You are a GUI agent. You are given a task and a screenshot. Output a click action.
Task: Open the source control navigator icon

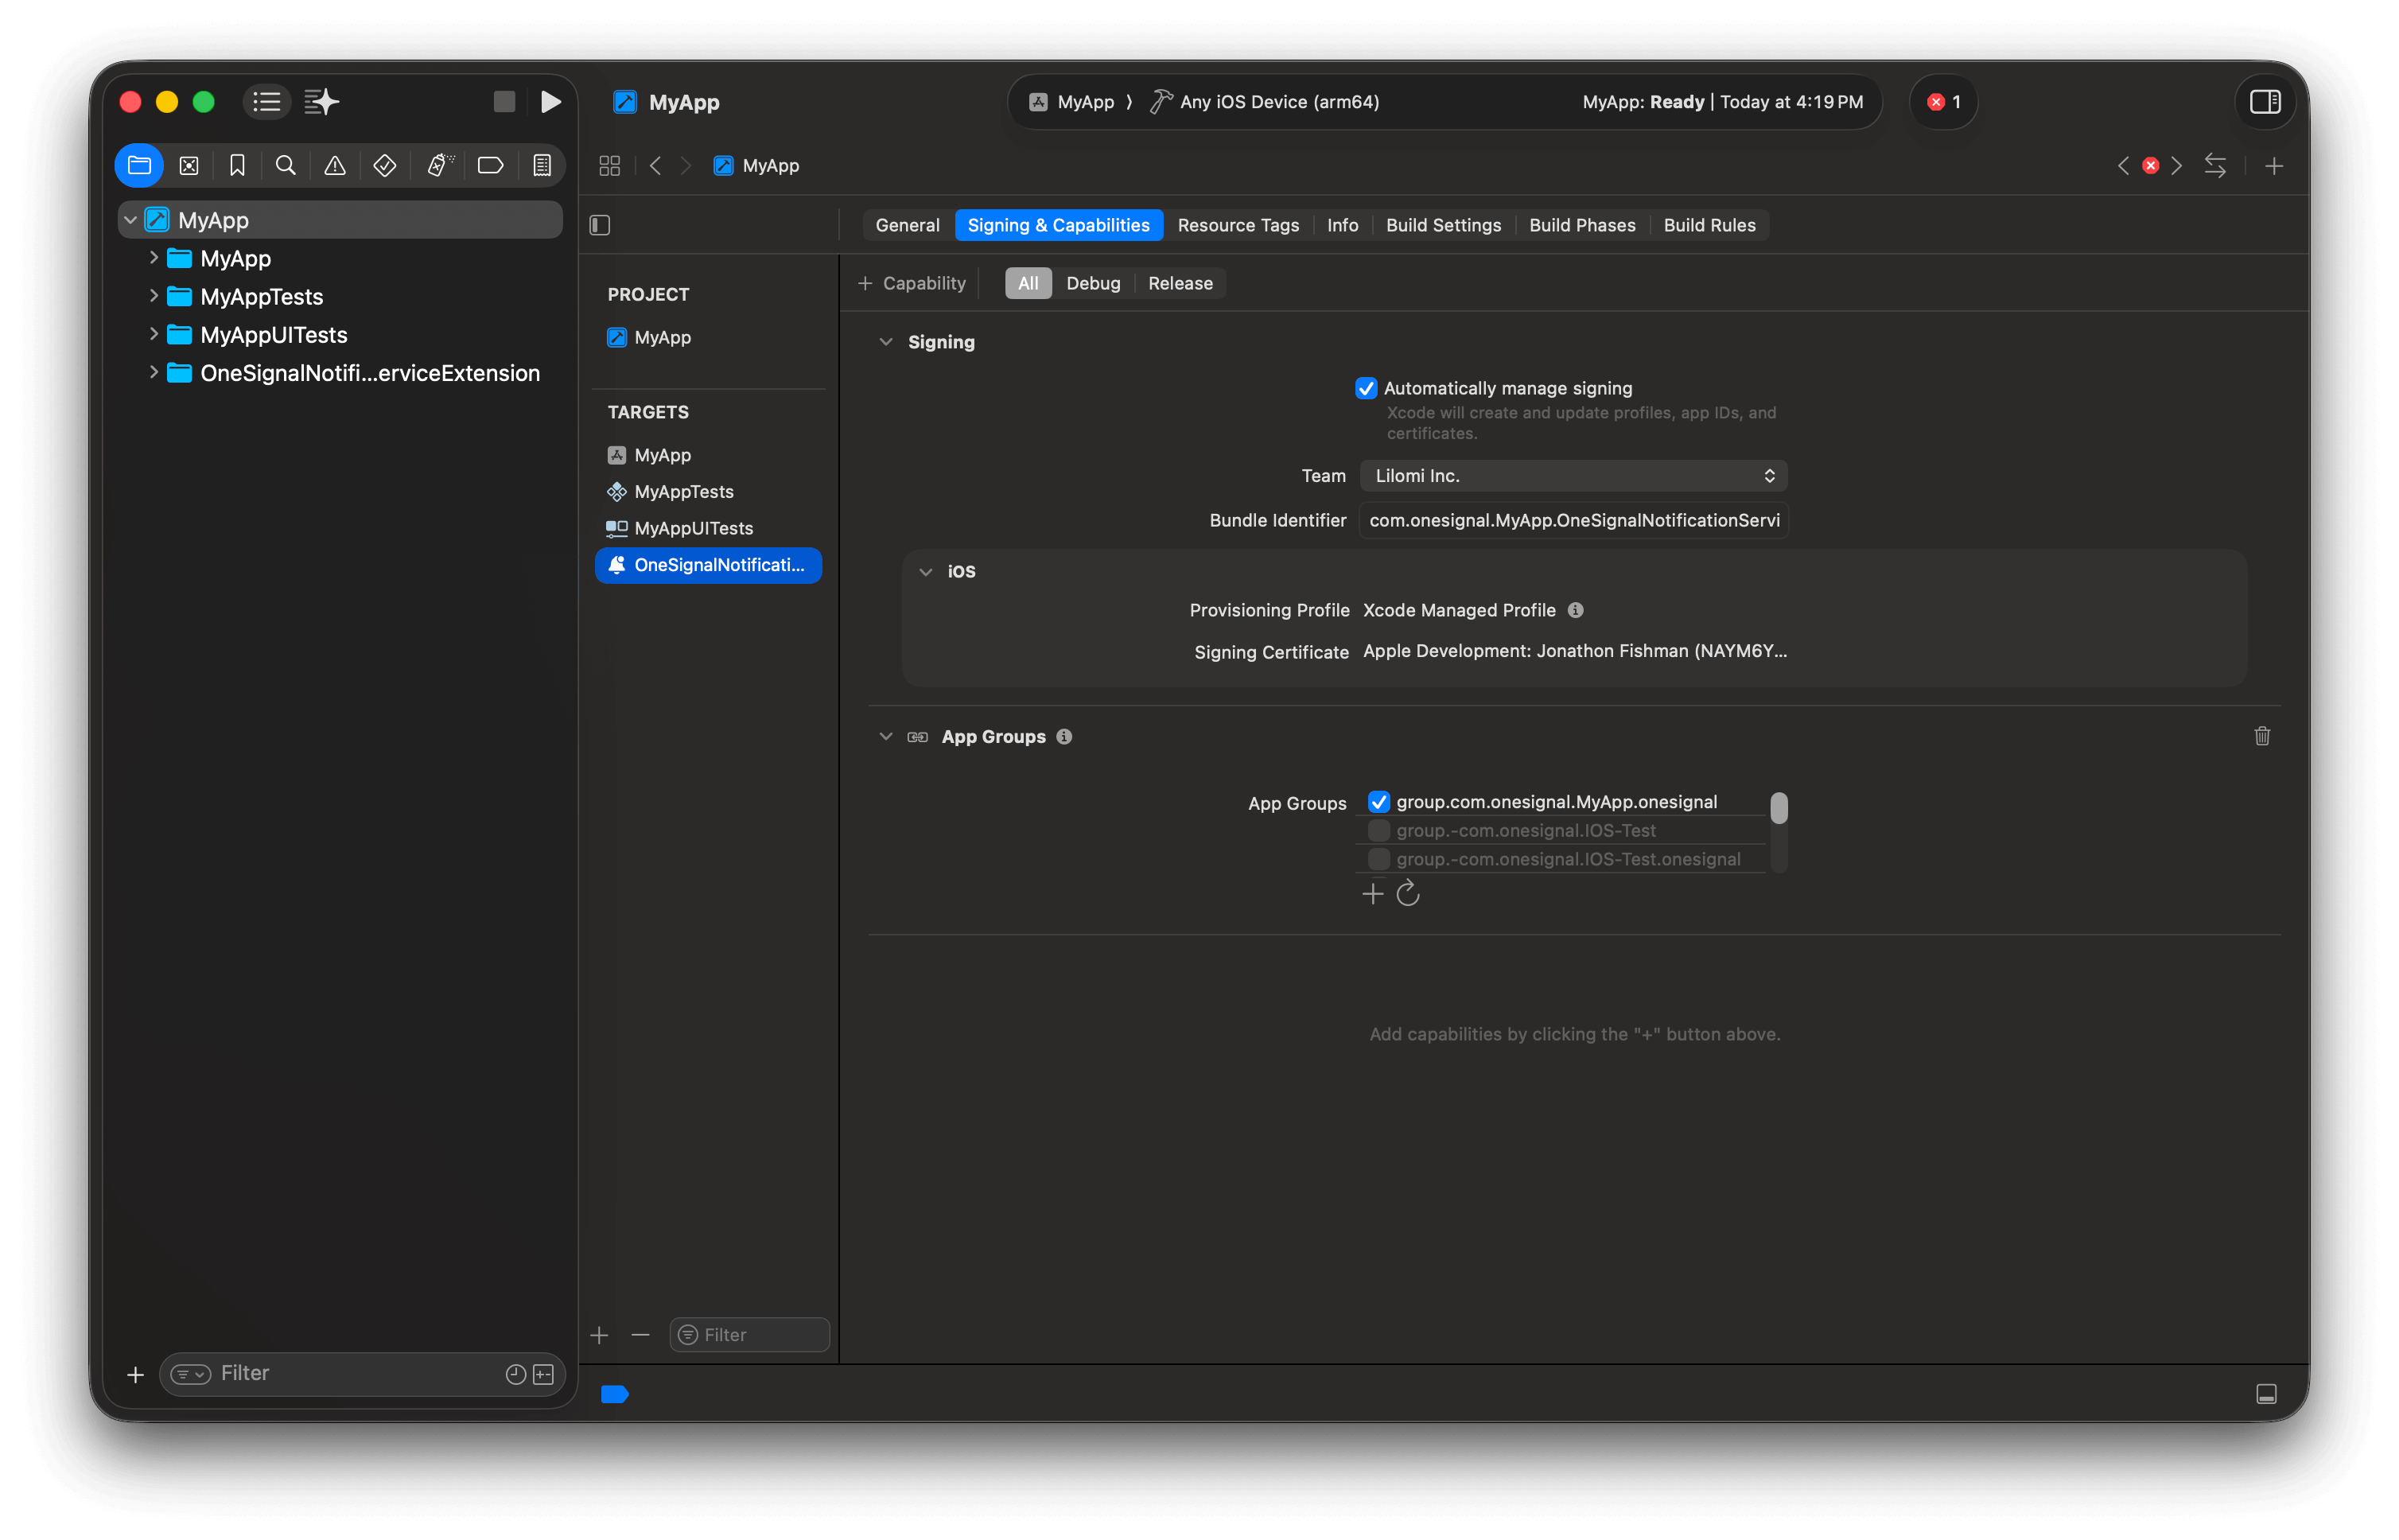pyautogui.click(x=189, y=166)
